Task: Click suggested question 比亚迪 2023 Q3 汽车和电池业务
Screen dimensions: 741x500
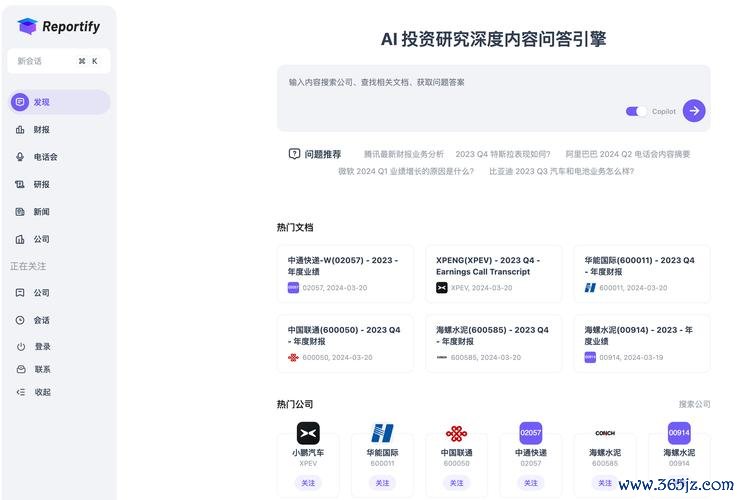Action: click(x=561, y=171)
